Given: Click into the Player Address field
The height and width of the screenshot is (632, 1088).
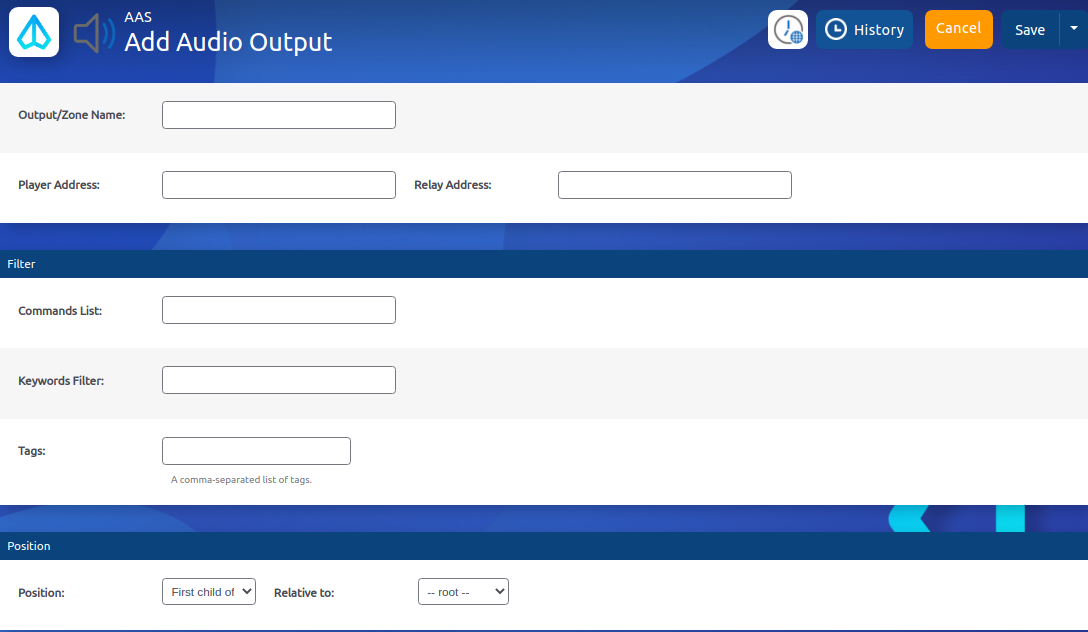Looking at the screenshot, I should click(x=278, y=185).
